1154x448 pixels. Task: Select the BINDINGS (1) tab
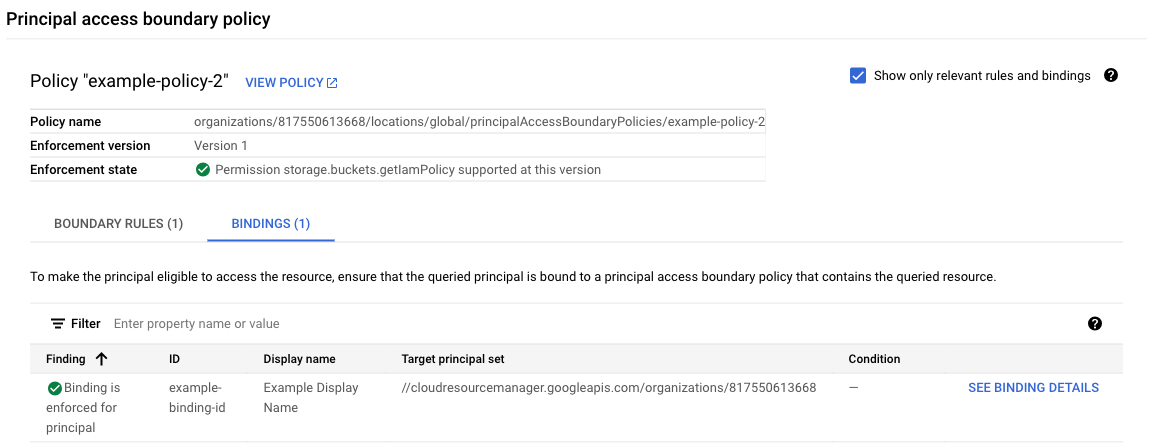pos(270,224)
